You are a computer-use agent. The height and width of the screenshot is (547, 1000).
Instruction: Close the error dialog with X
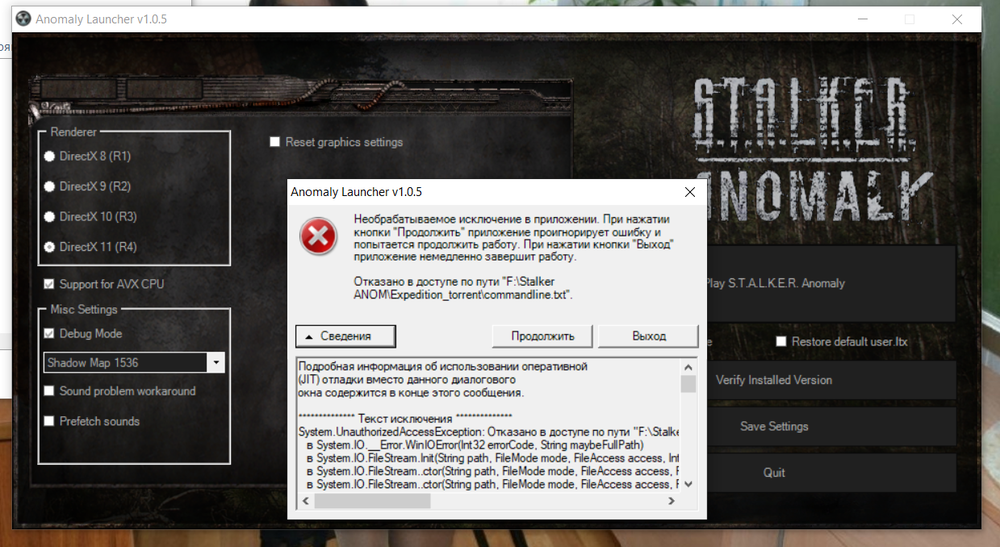689,192
